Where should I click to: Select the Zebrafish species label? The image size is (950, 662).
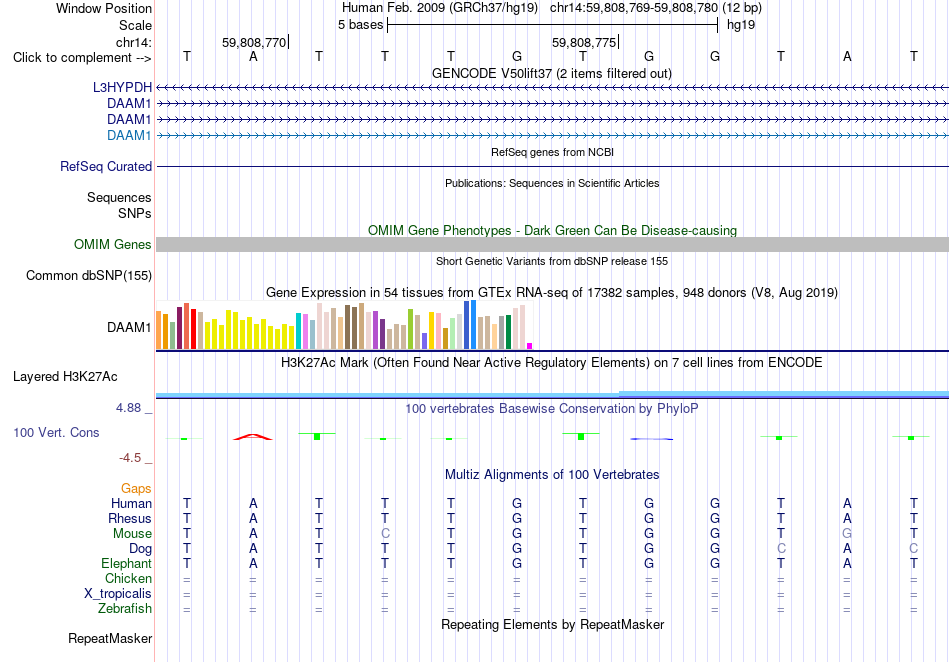[x=125, y=608]
